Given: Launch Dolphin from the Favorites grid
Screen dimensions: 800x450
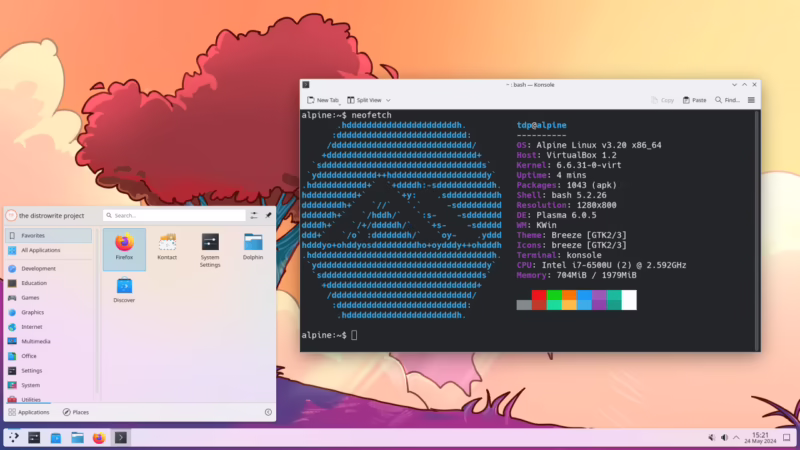Looking at the screenshot, I should point(253,249).
